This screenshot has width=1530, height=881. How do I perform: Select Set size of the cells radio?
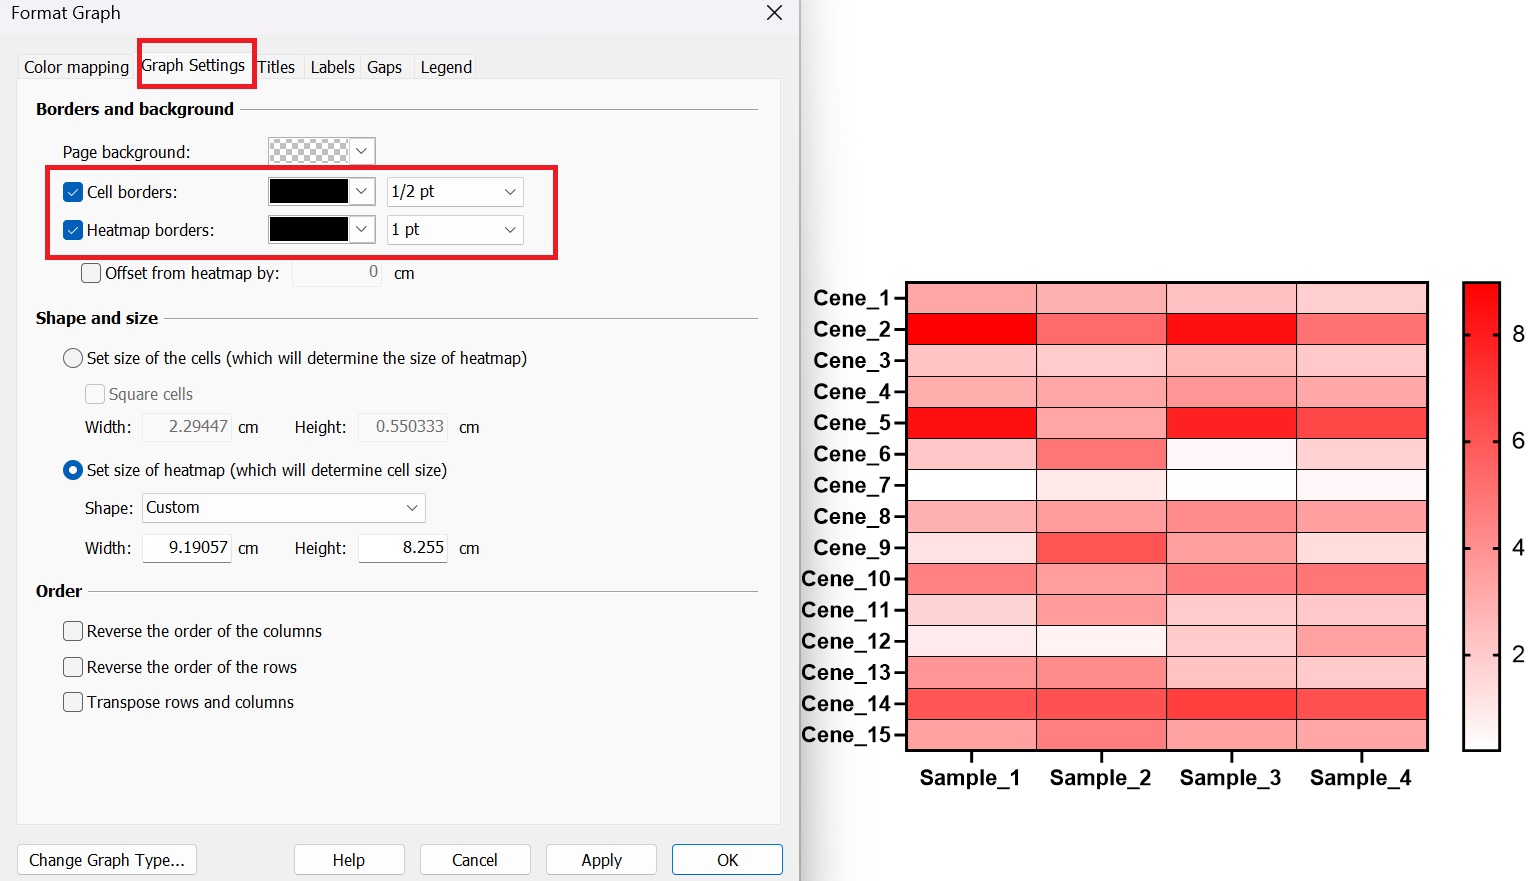point(73,358)
